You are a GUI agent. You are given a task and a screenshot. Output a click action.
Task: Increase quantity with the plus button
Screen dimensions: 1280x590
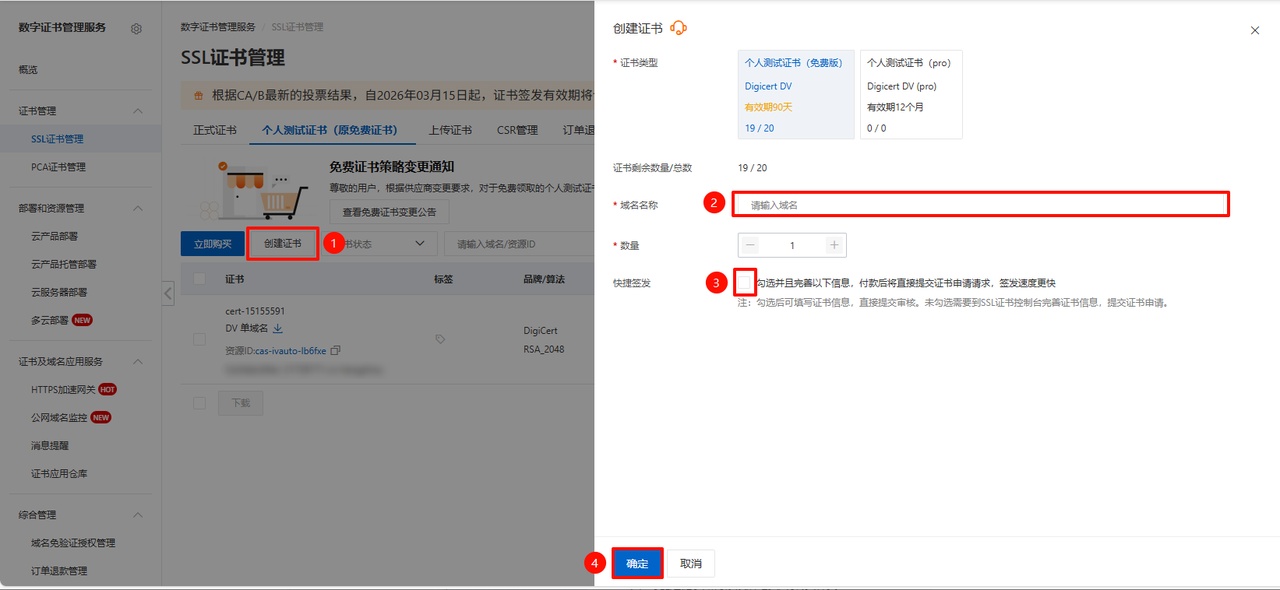(834, 245)
